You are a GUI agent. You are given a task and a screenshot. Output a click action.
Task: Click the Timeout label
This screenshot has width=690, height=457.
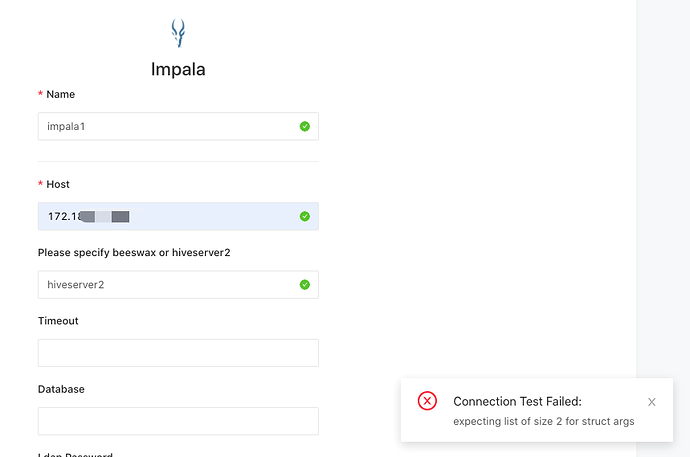point(58,321)
